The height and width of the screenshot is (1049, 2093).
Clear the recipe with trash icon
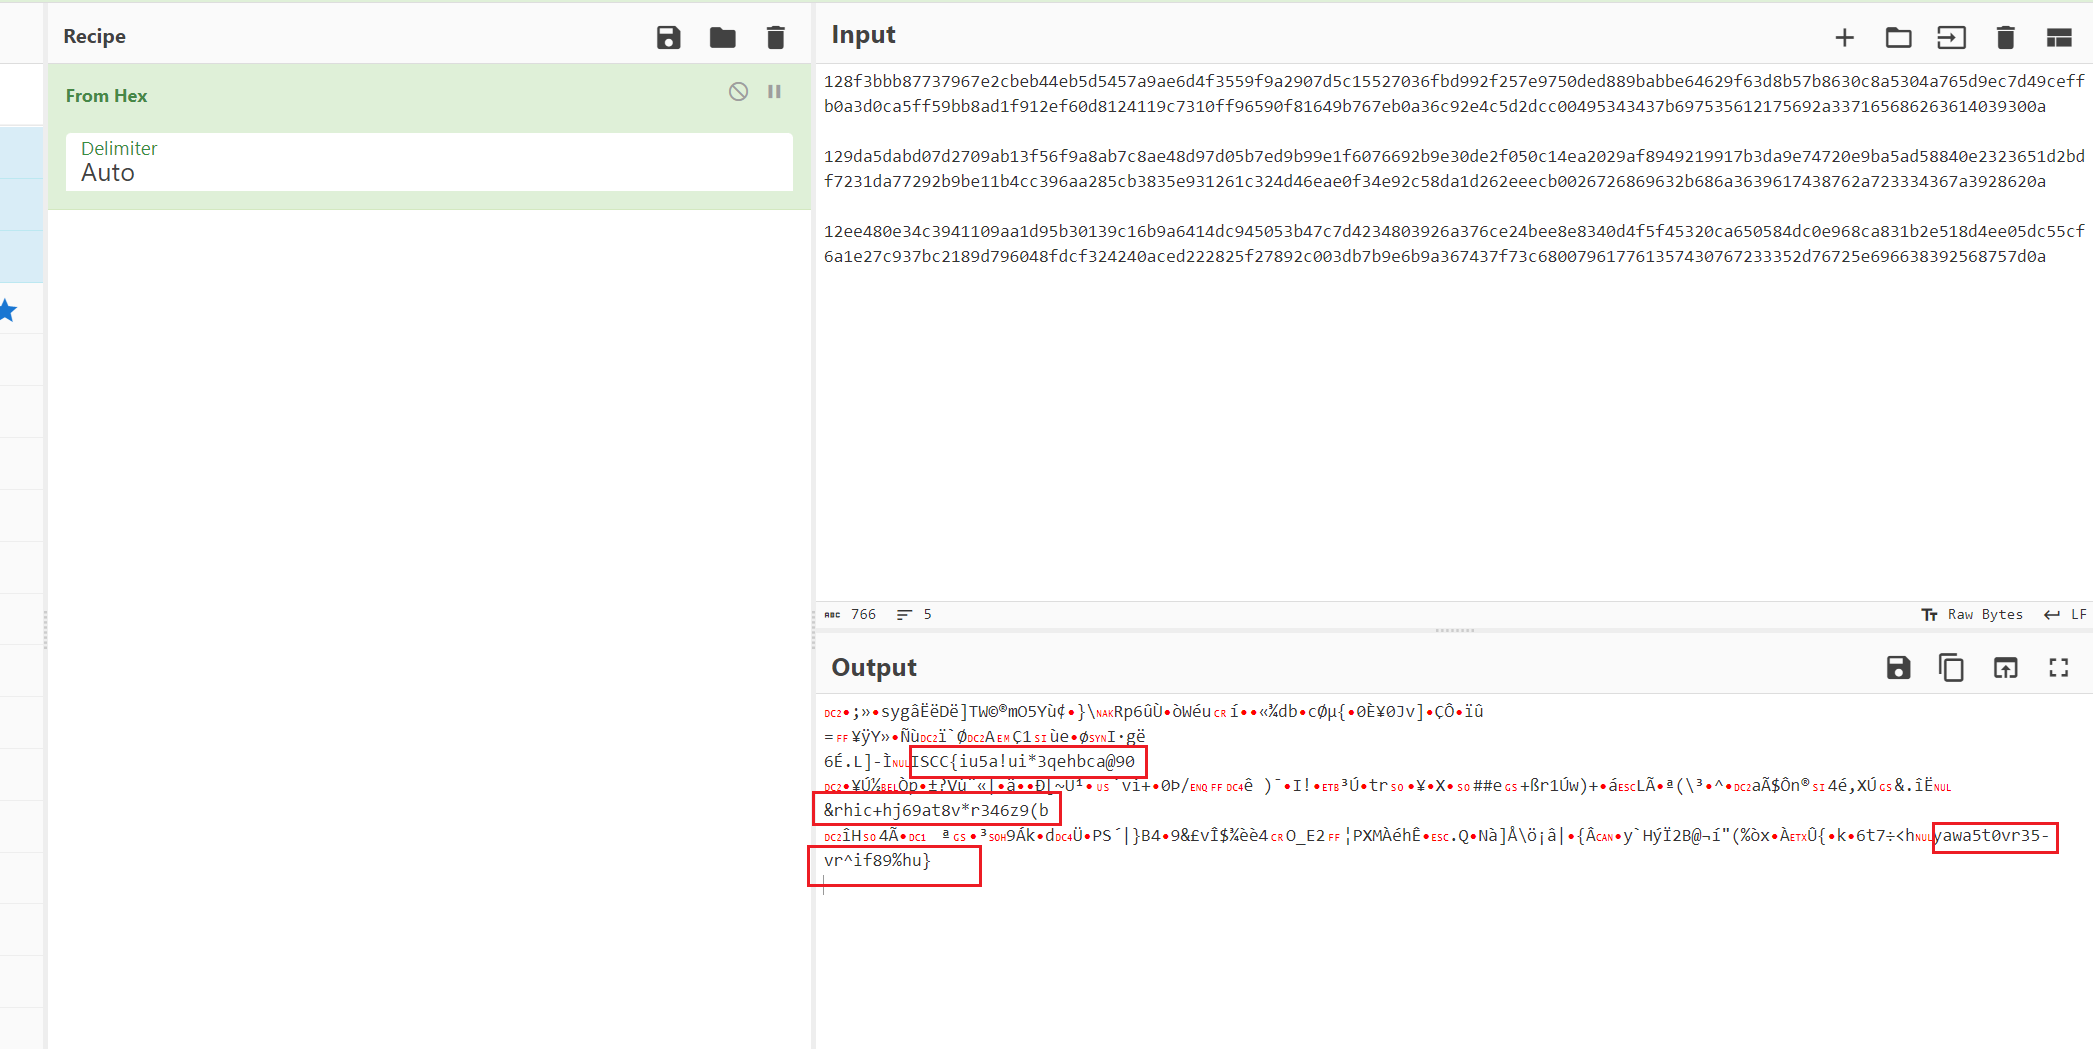coord(775,37)
